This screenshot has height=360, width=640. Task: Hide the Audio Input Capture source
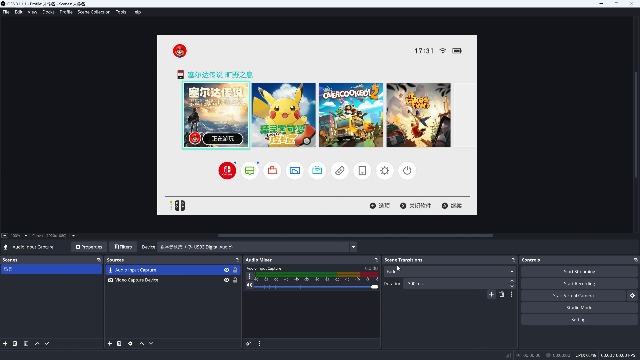(x=227, y=270)
